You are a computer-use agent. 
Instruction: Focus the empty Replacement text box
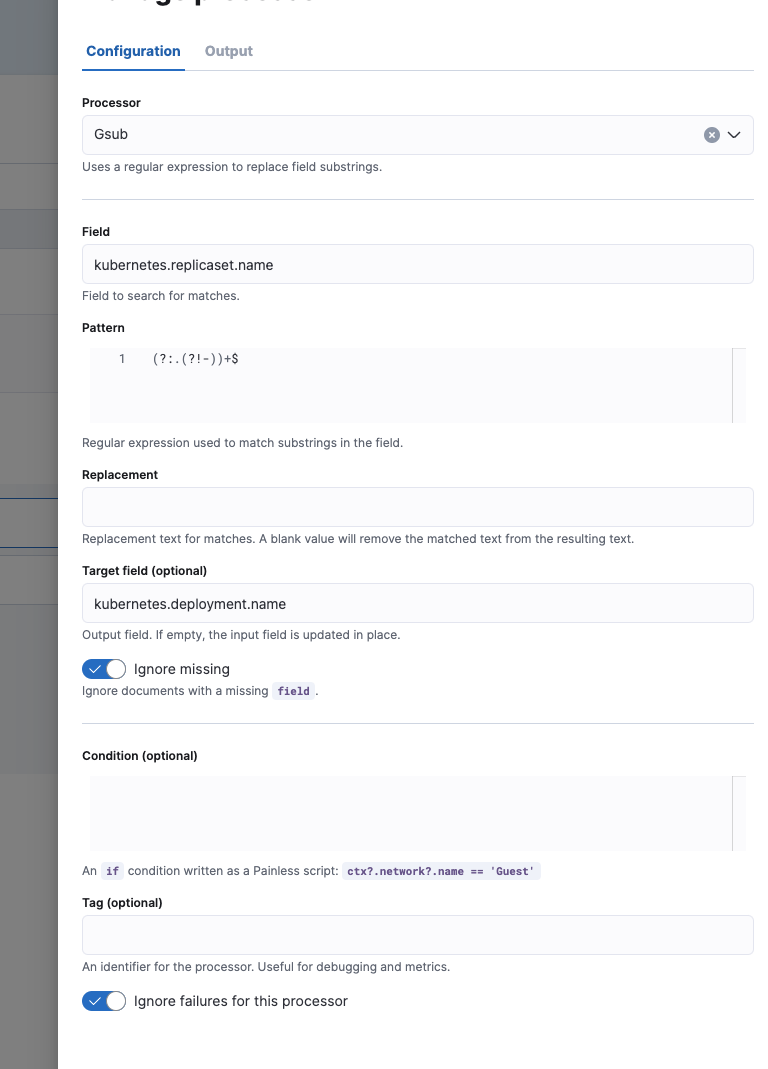[x=417, y=507]
